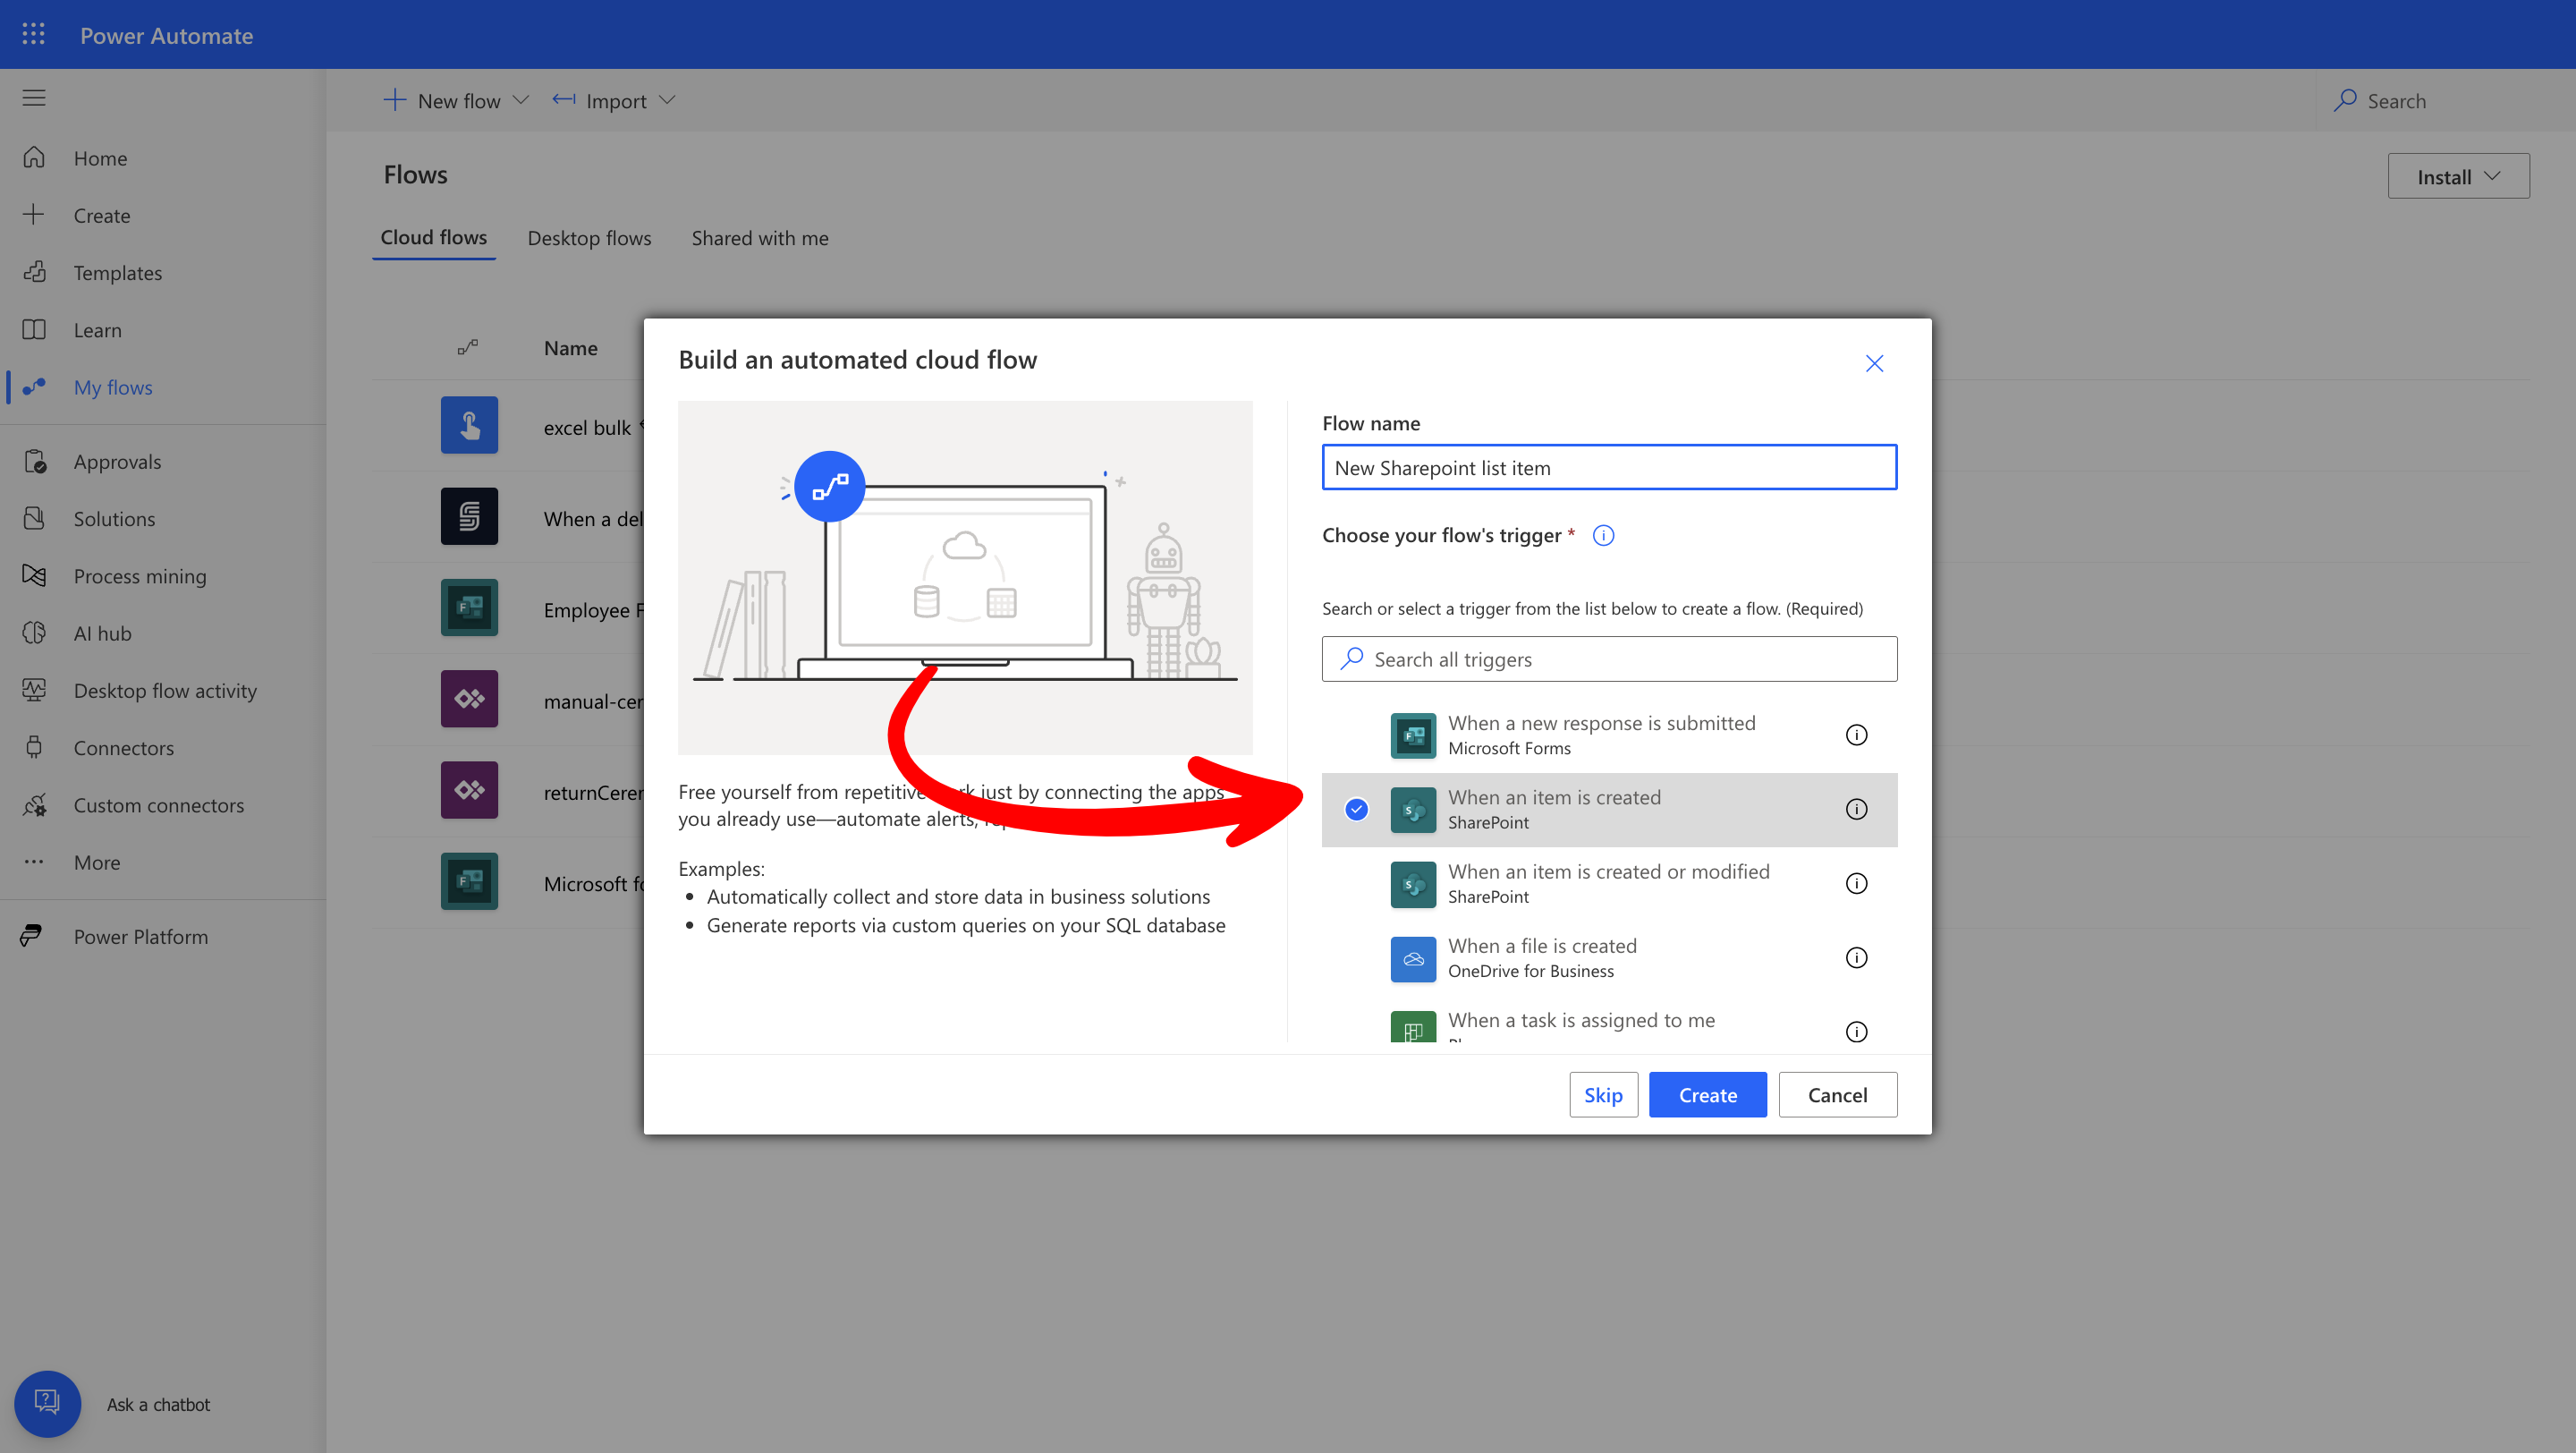Open the Shared with me tab
Viewport: 2576px width, 1453px height.
759,238
